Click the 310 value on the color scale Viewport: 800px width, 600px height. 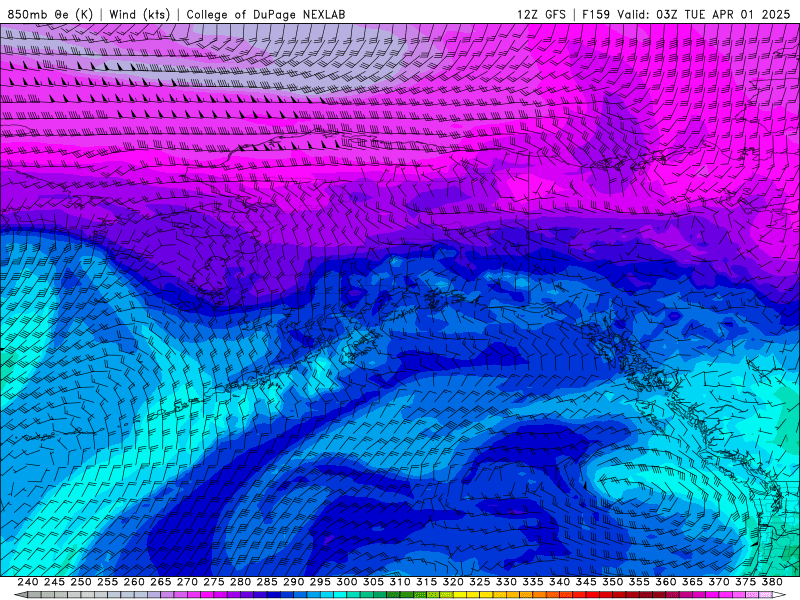(x=400, y=582)
